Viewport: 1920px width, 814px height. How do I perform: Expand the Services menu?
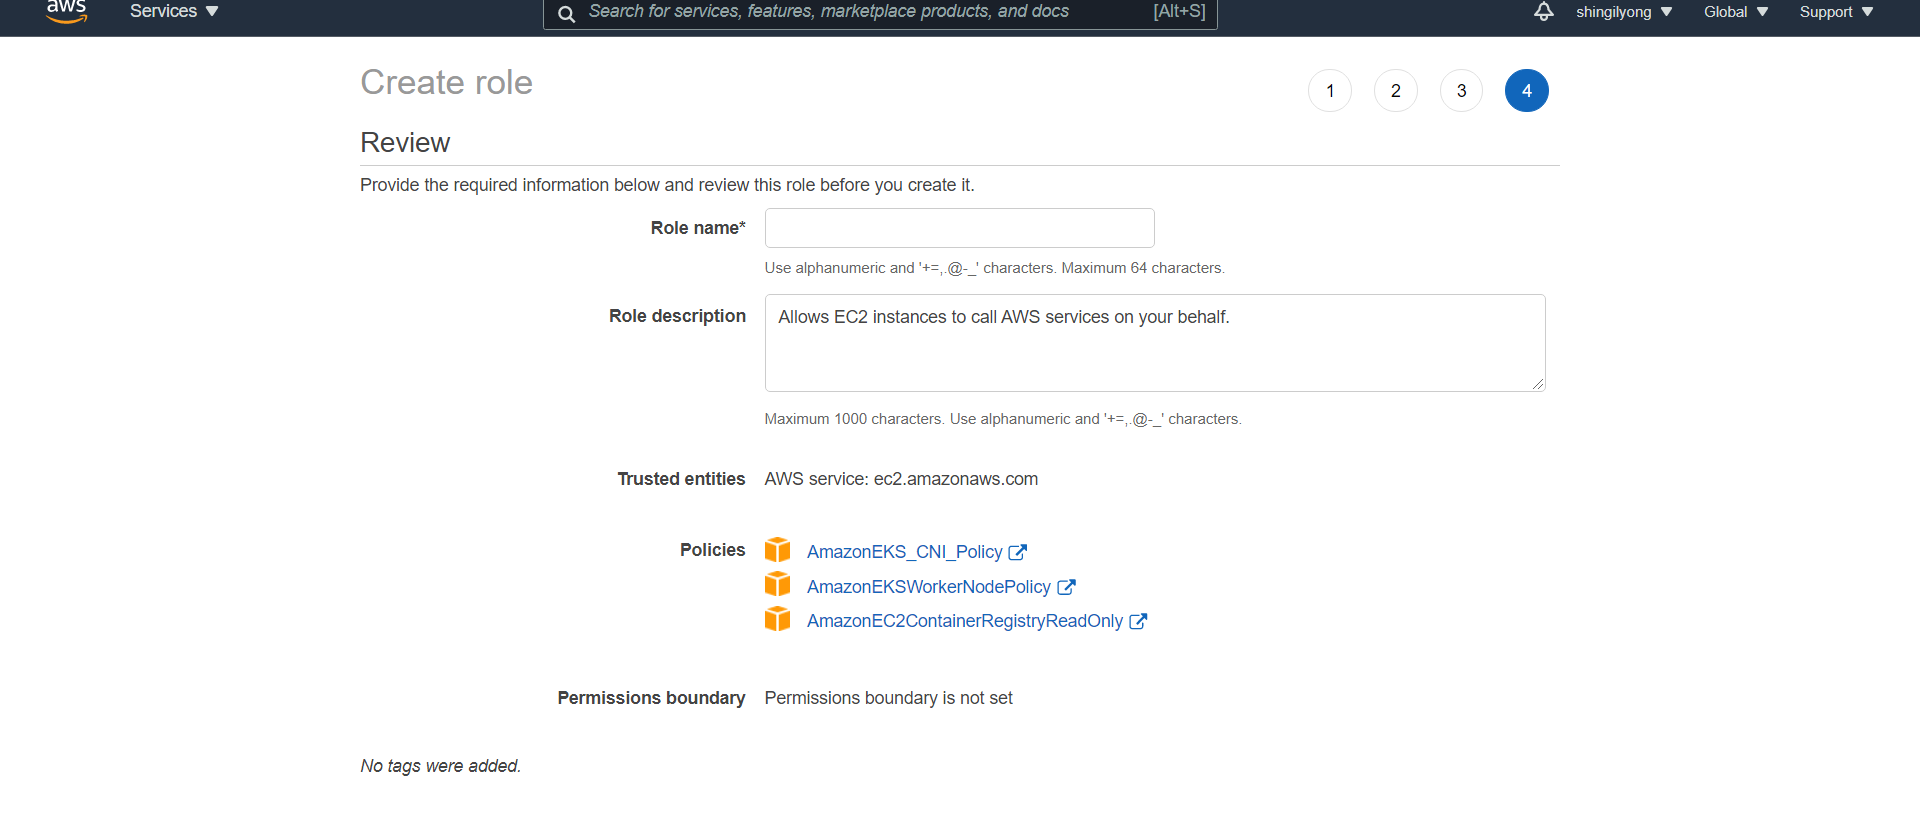174,11
